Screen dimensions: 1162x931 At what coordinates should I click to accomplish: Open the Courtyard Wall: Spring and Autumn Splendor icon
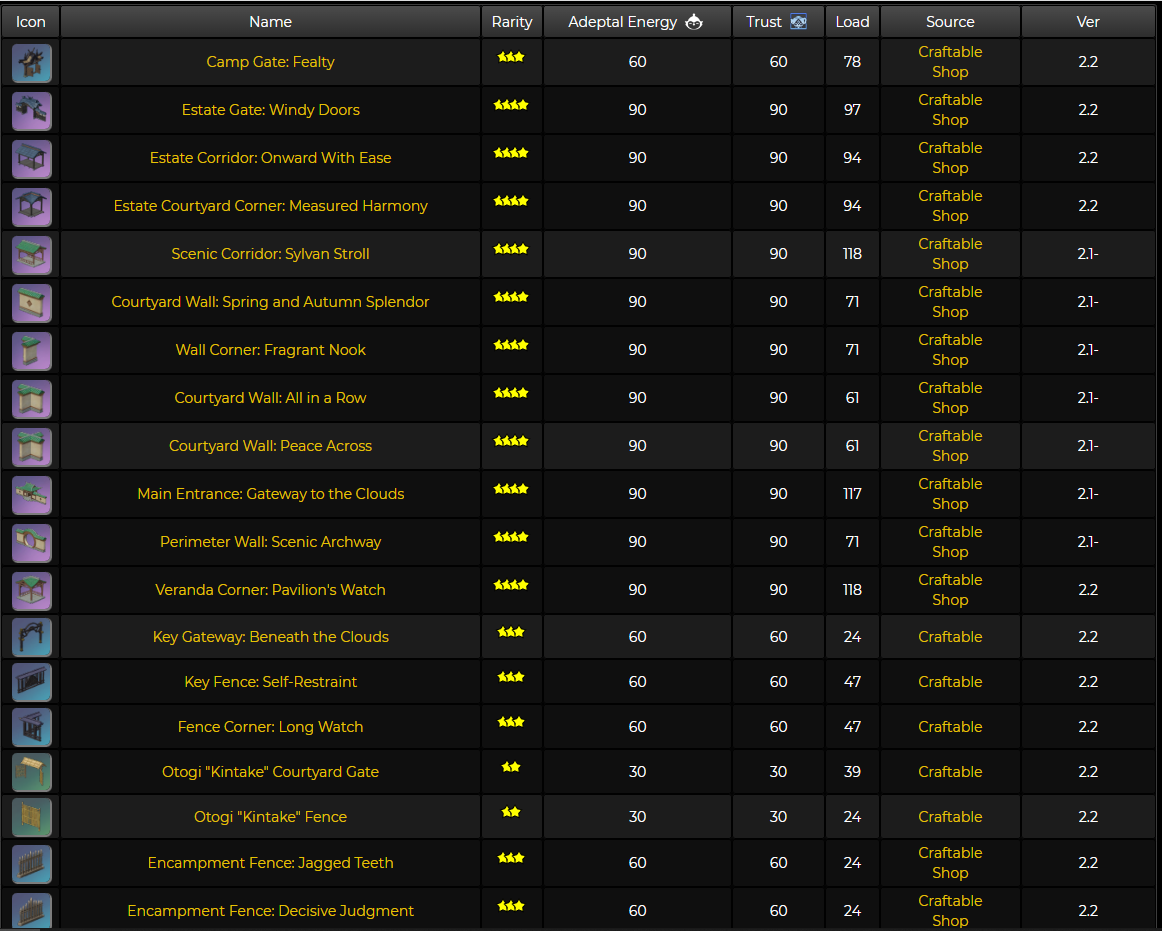[32, 303]
